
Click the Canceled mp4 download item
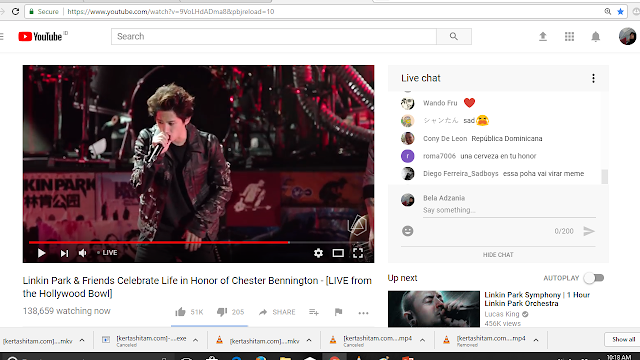click(378, 340)
